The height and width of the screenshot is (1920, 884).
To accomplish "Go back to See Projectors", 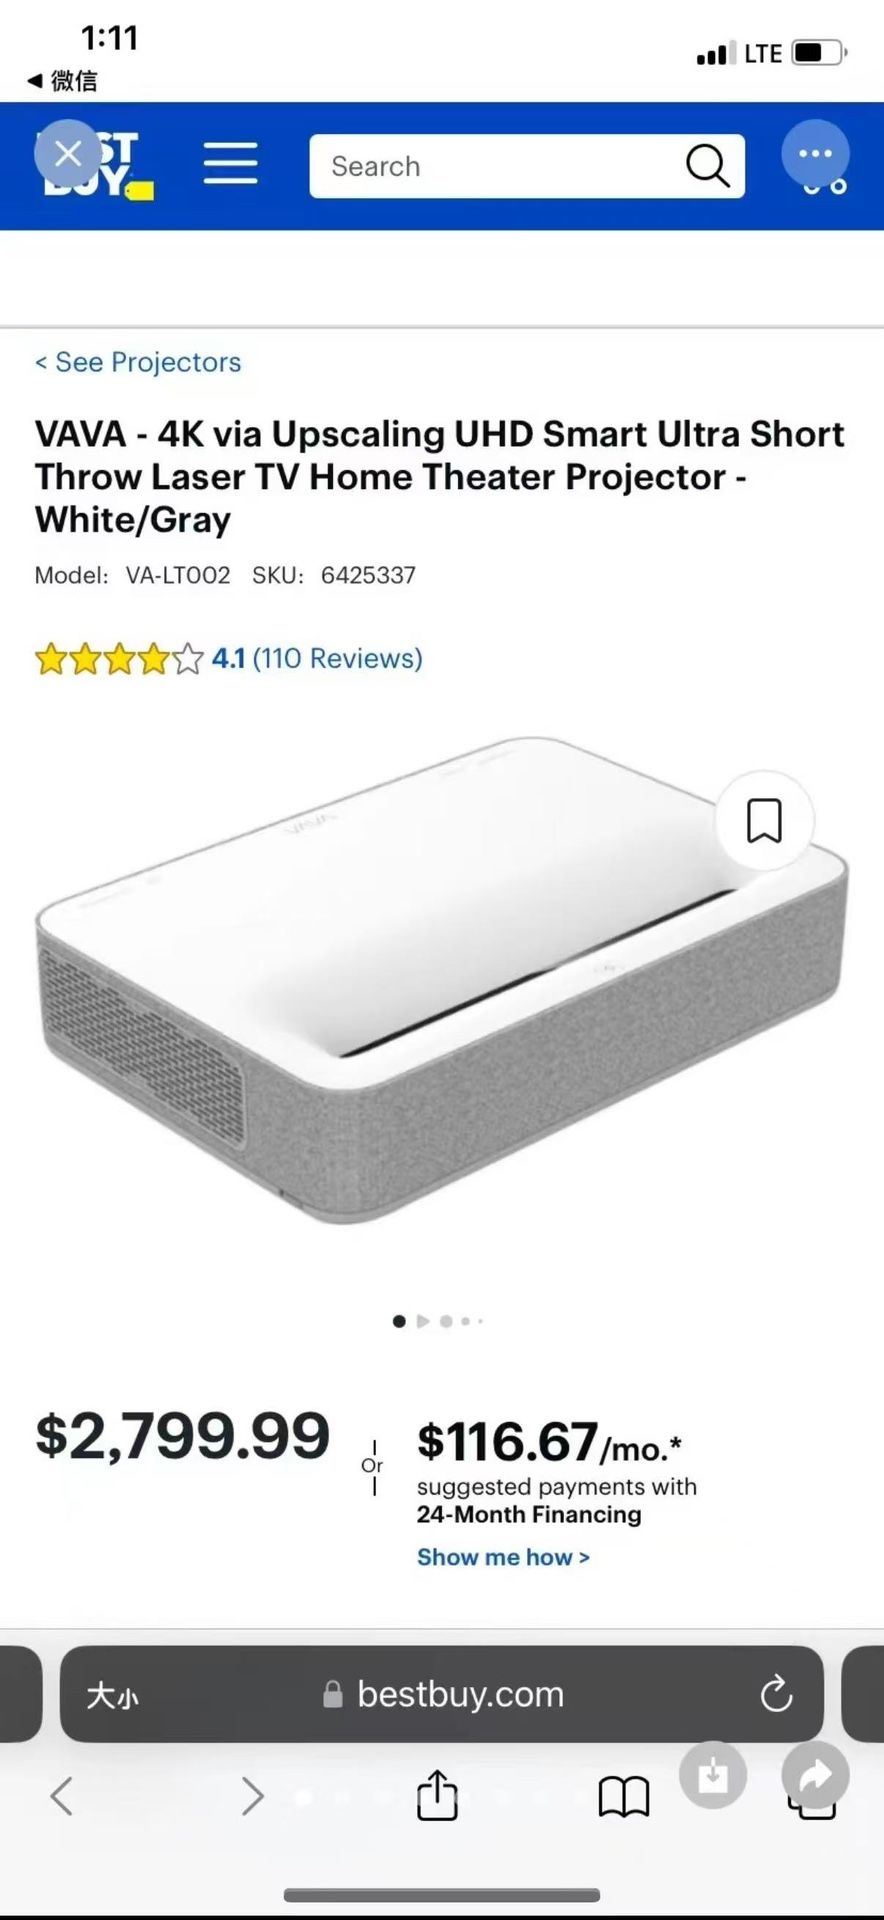I will (138, 362).
